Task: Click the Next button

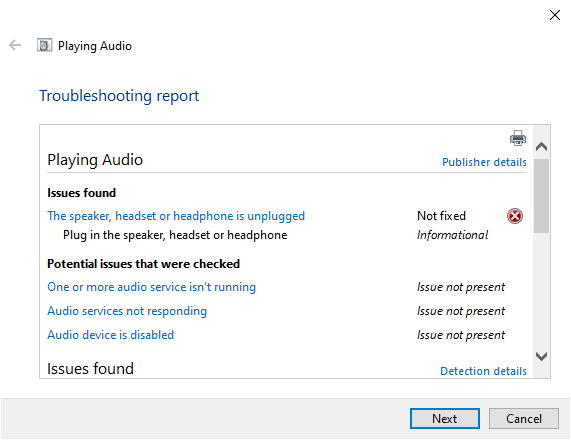Action: [x=445, y=419]
